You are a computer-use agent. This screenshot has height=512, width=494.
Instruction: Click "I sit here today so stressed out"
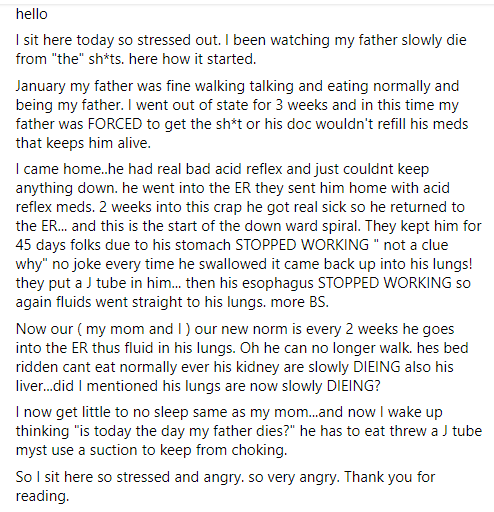pyautogui.click(x=118, y=40)
